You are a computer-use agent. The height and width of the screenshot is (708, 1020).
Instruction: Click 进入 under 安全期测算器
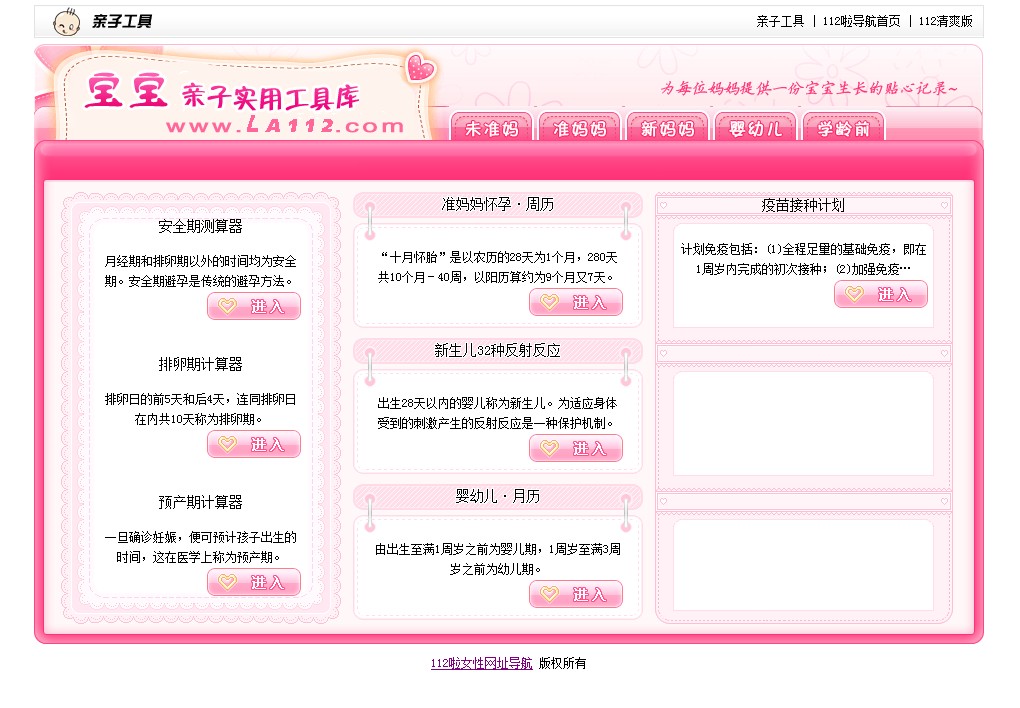click(x=253, y=306)
